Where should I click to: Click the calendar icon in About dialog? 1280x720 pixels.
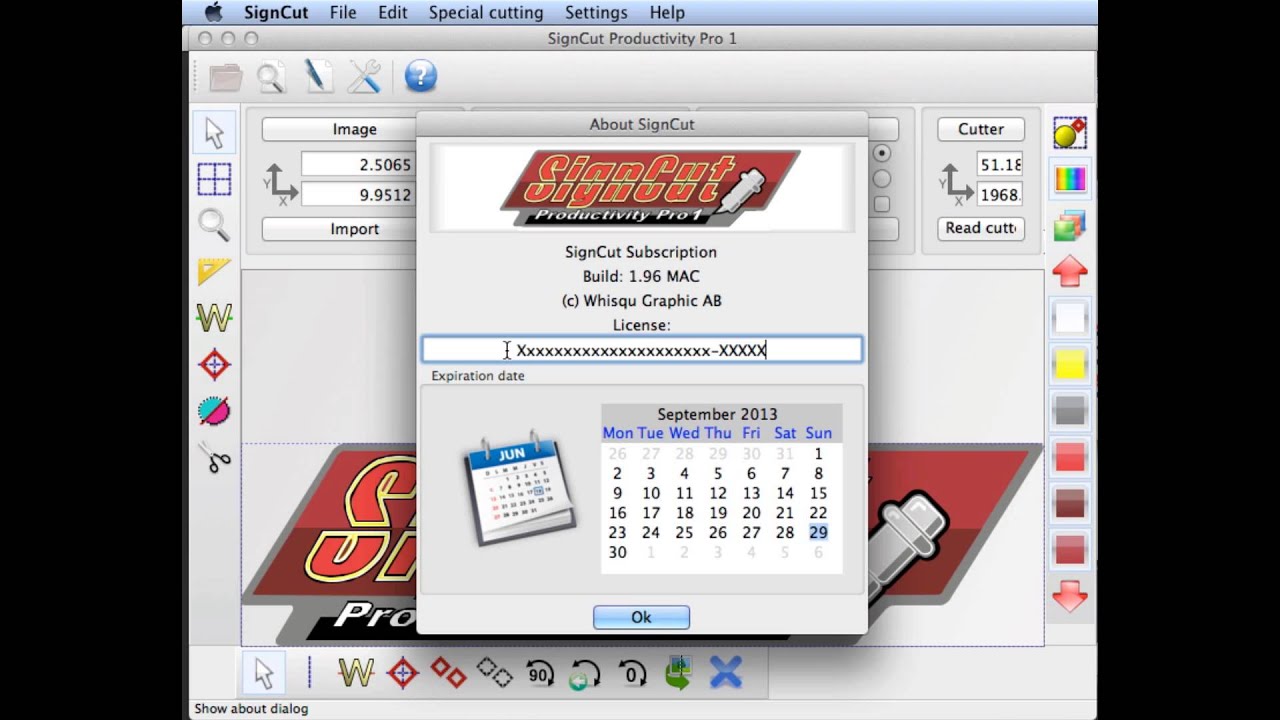pyautogui.click(x=519, y=488)
